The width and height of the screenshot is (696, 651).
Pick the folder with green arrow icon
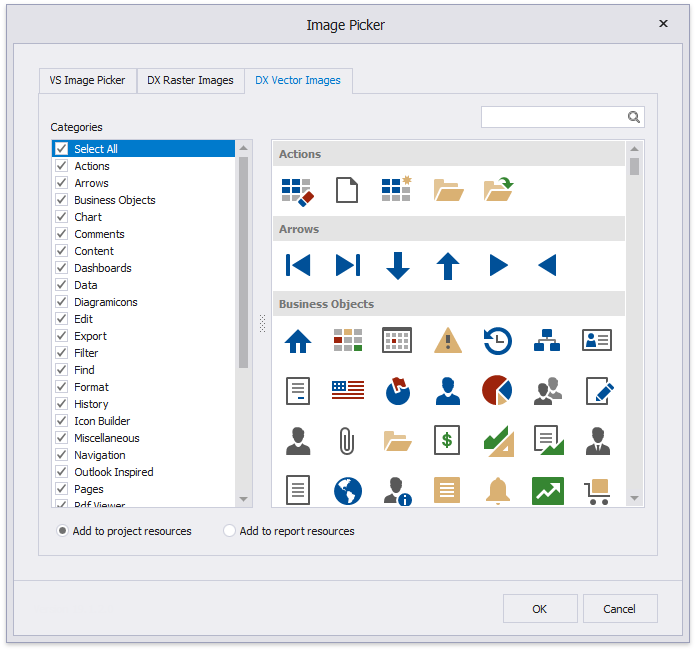point(498,189)
